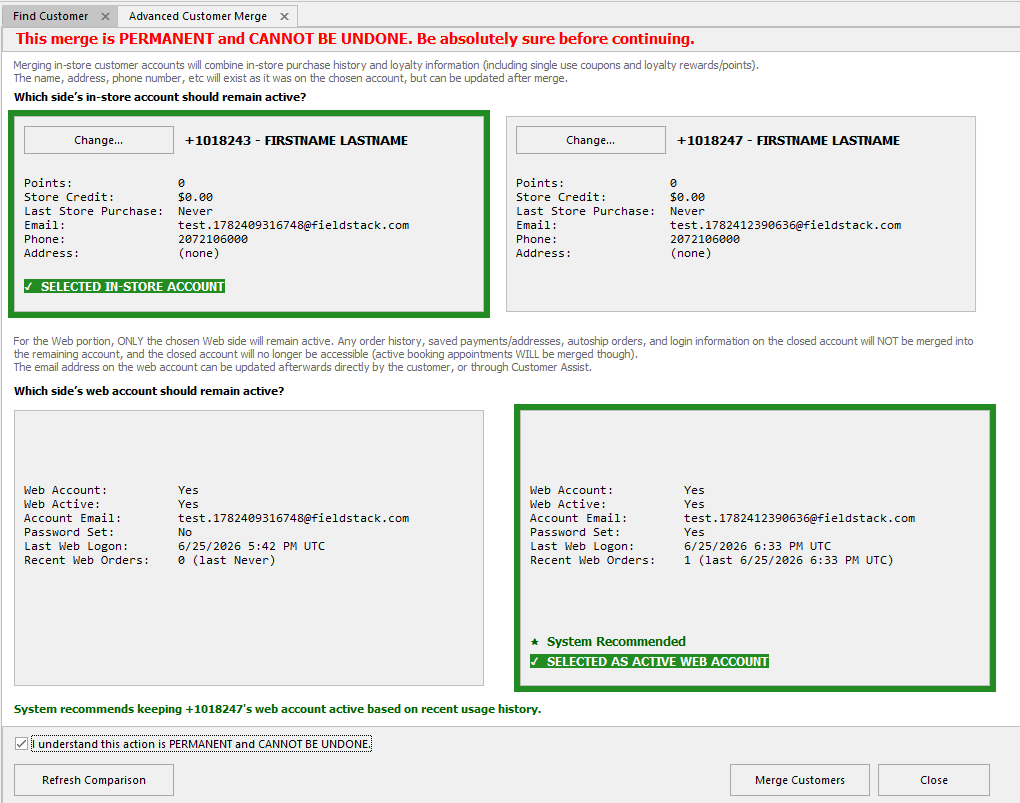The height and width of the screenshot is (803, 1020).
Task: Click the System Recommended star label
Action: click(608, 642)
